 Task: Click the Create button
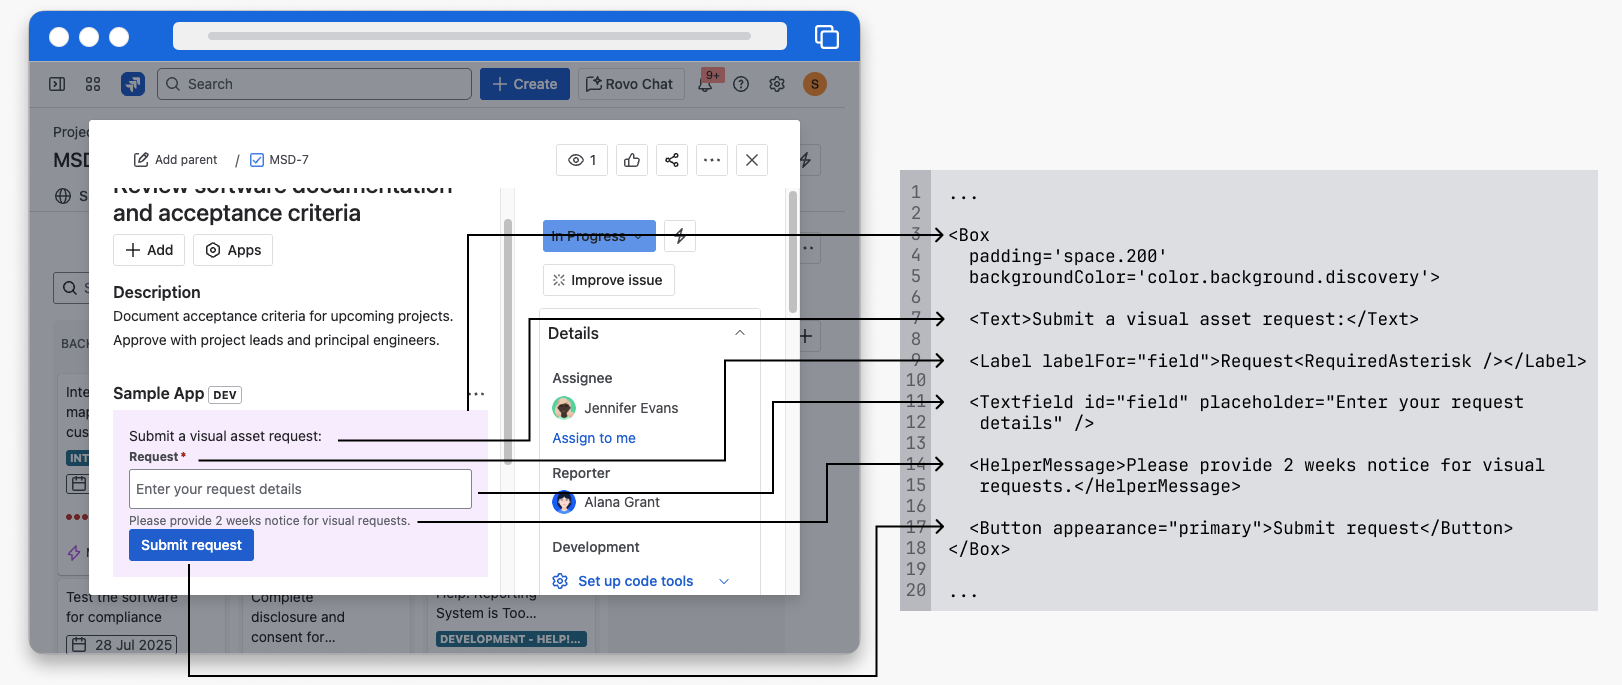click(x=525, y=84)
